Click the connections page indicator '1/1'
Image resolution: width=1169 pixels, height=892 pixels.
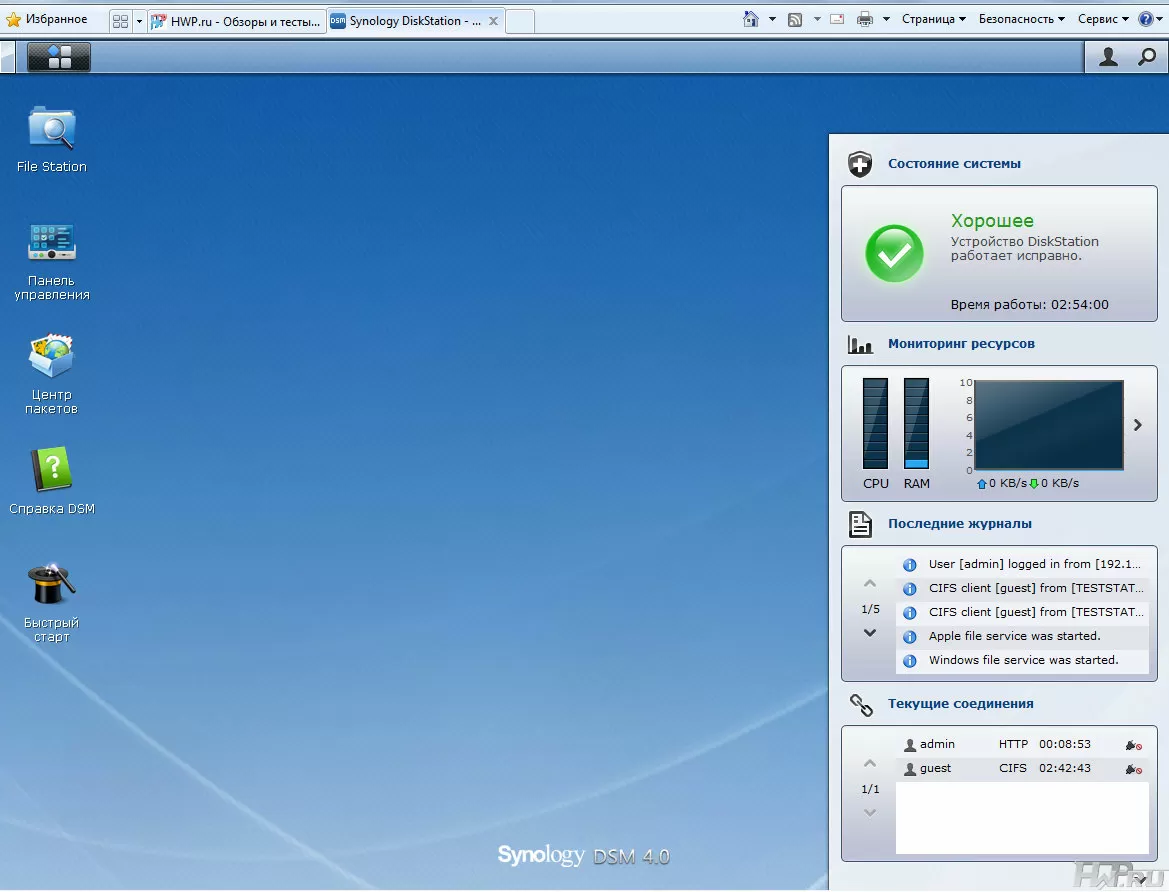(x=870, y=789)
